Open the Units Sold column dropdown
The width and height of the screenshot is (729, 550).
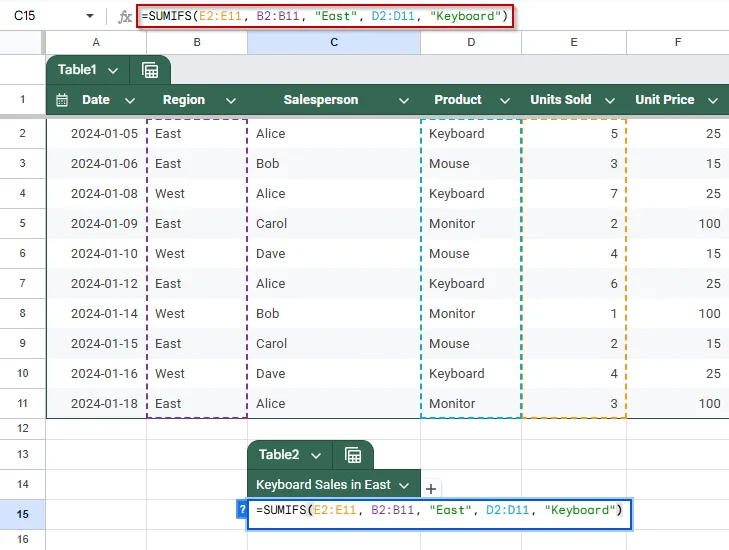tap(610, 100)
